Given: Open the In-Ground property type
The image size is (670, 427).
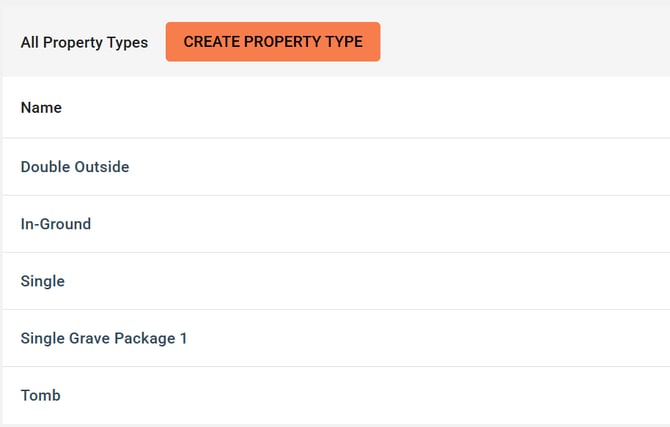Looking at the screenshot, I should [56, 224].
